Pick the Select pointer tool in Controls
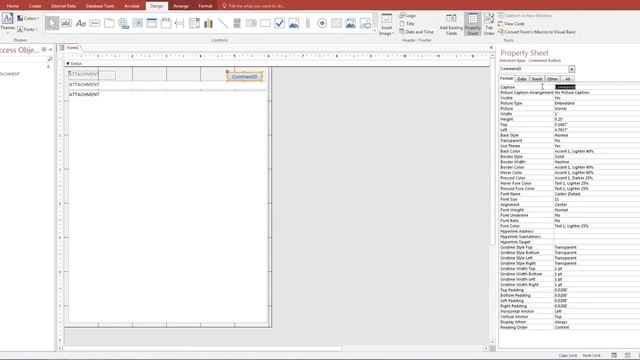 [52, 23]
